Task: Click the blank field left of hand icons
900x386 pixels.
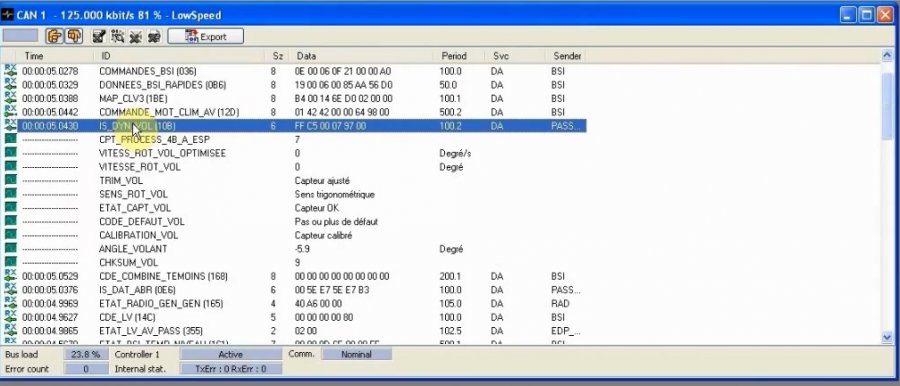Action: 21,36
